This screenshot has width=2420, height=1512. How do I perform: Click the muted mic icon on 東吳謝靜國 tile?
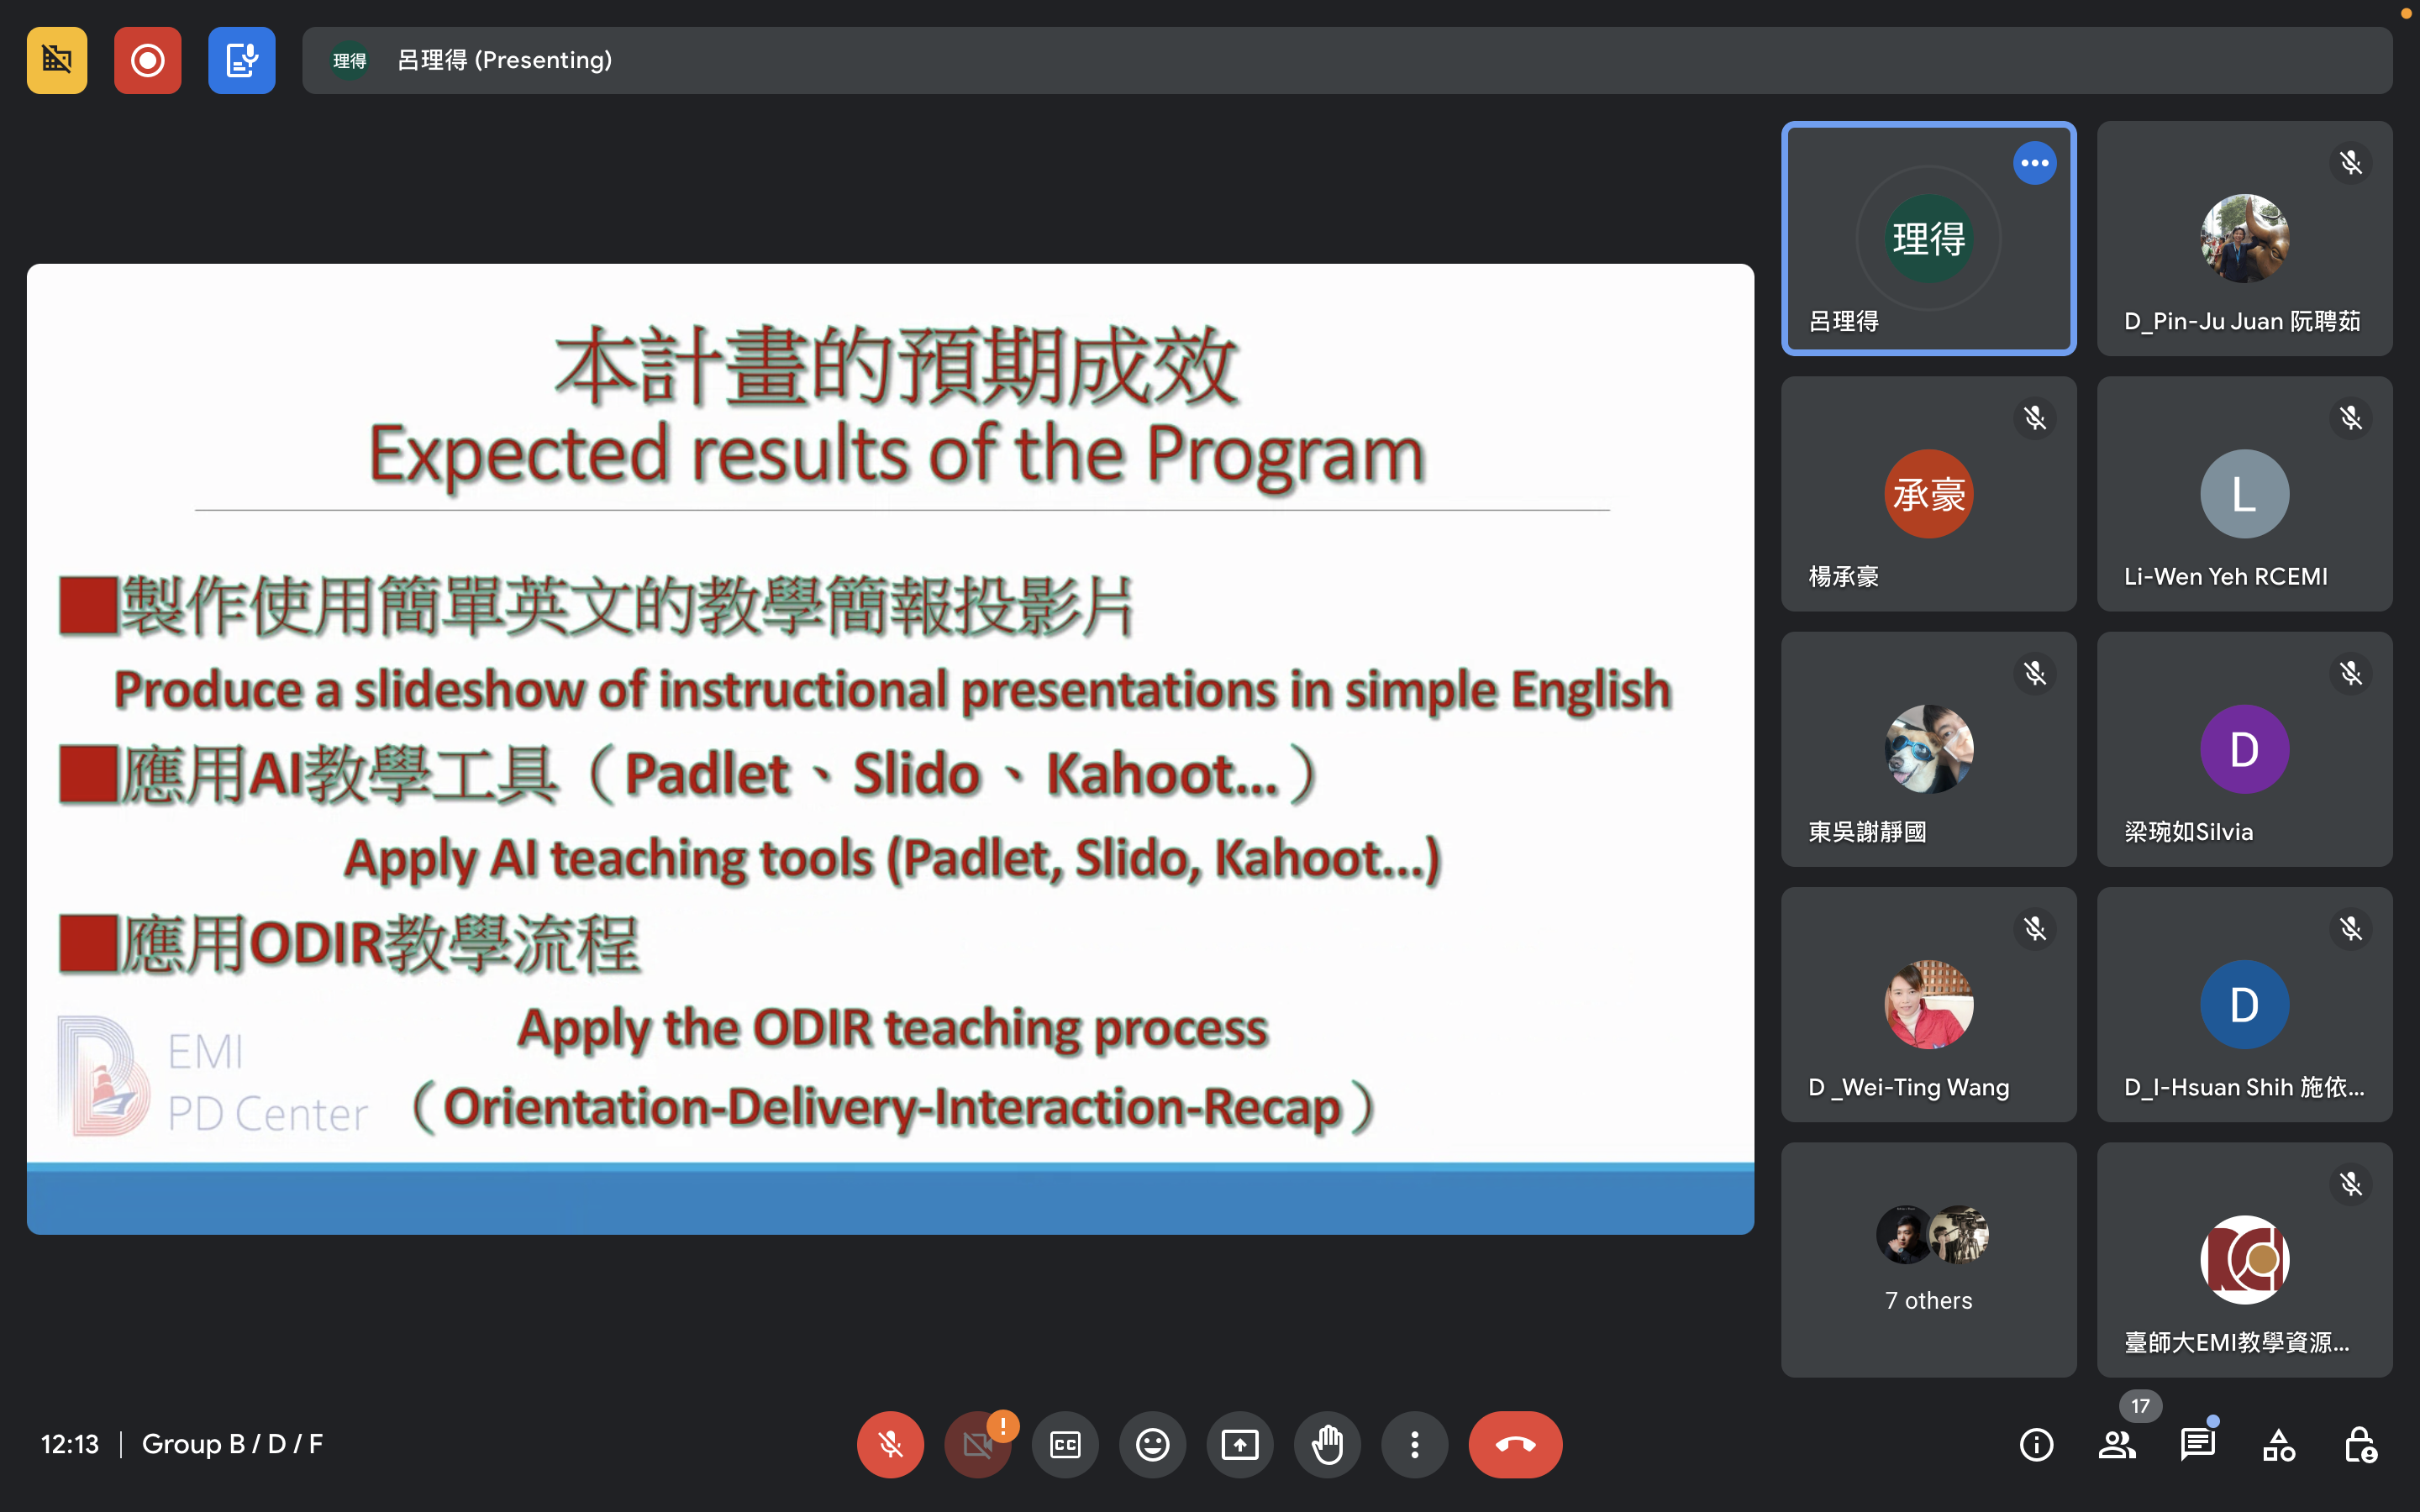(2034, 674)
